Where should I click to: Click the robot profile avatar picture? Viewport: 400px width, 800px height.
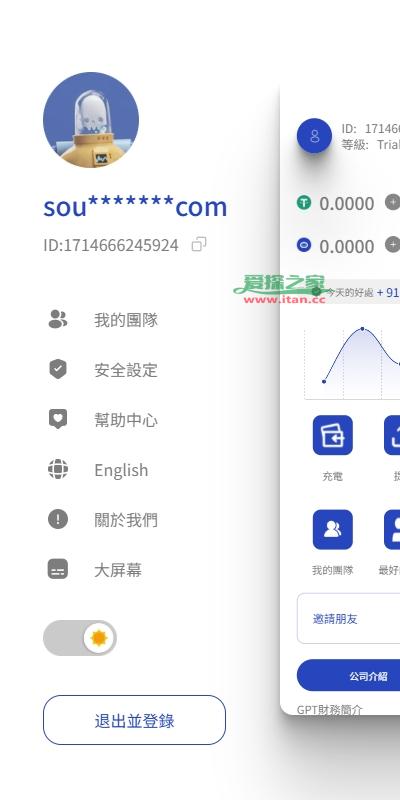coord(91,120)
